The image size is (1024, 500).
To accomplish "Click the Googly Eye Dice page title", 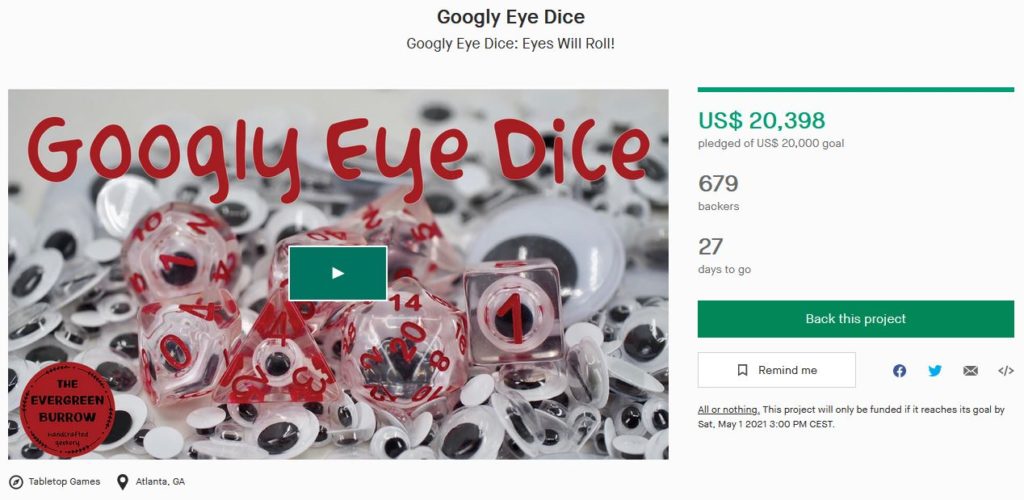I will click(511, 16).
